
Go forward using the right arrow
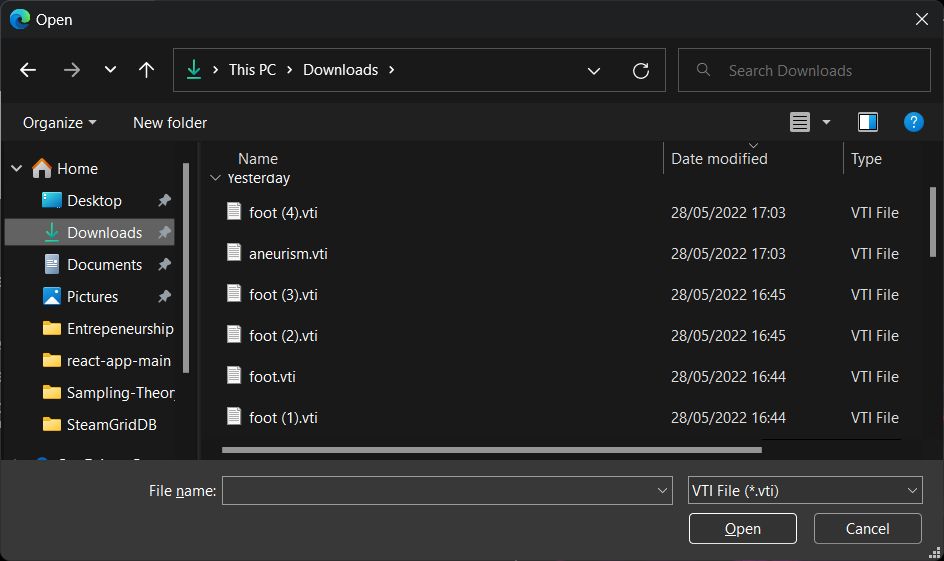pos(72,70)
